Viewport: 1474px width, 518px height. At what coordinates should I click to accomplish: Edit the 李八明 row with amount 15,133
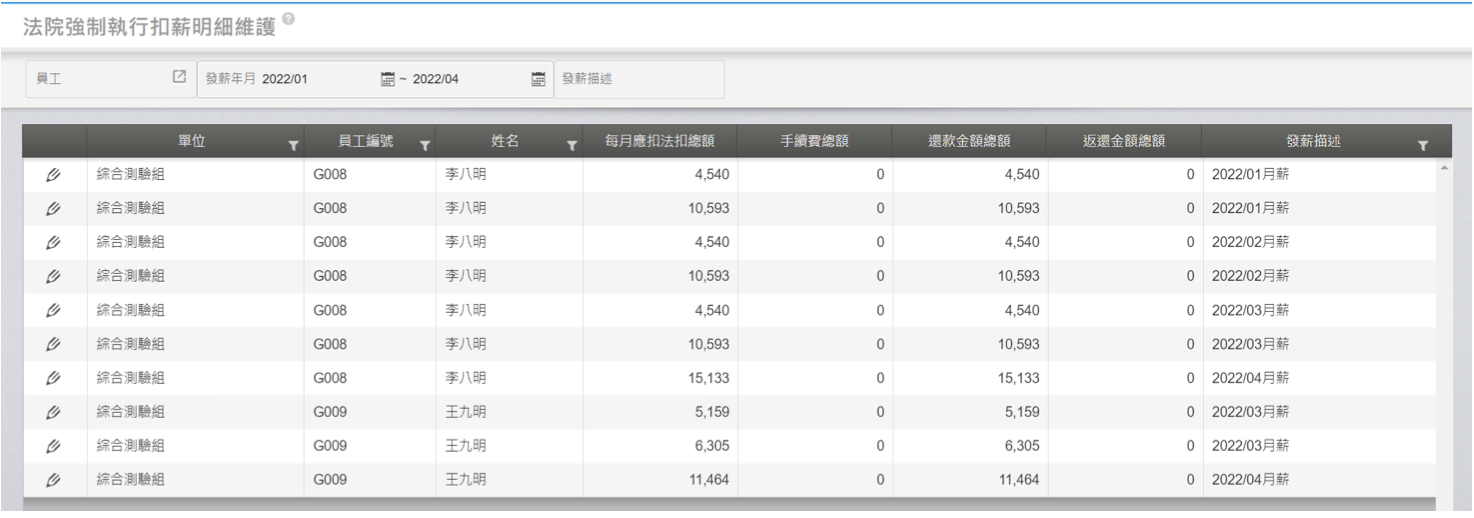pyautogui.click(x=53, y=377)
